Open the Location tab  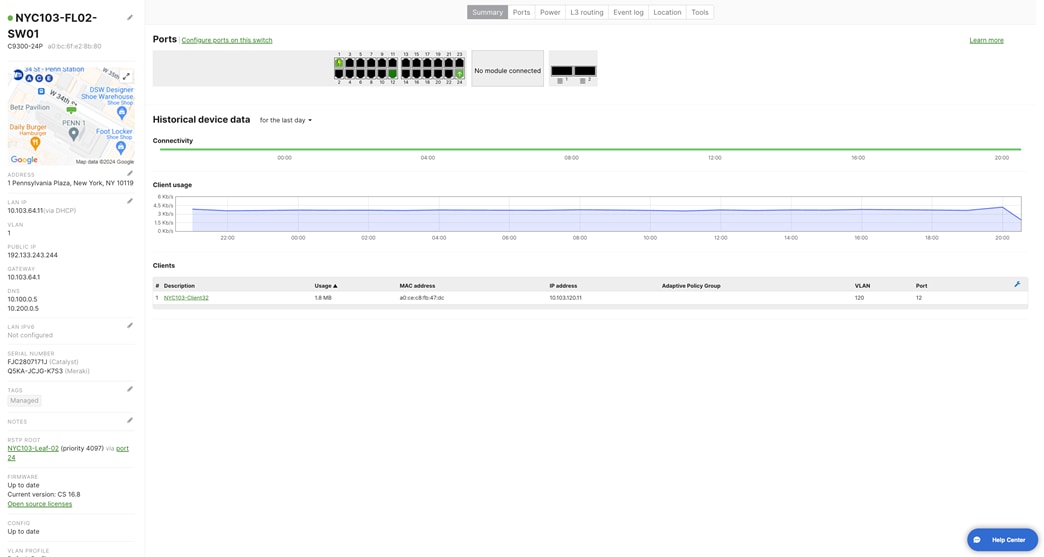coord(667,12)
